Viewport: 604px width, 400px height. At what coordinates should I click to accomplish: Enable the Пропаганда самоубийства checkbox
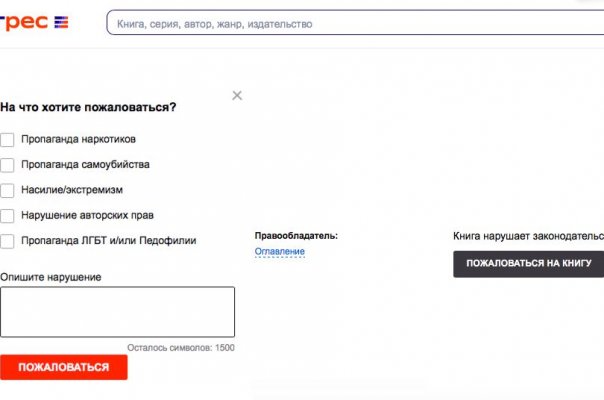(7, 165)
